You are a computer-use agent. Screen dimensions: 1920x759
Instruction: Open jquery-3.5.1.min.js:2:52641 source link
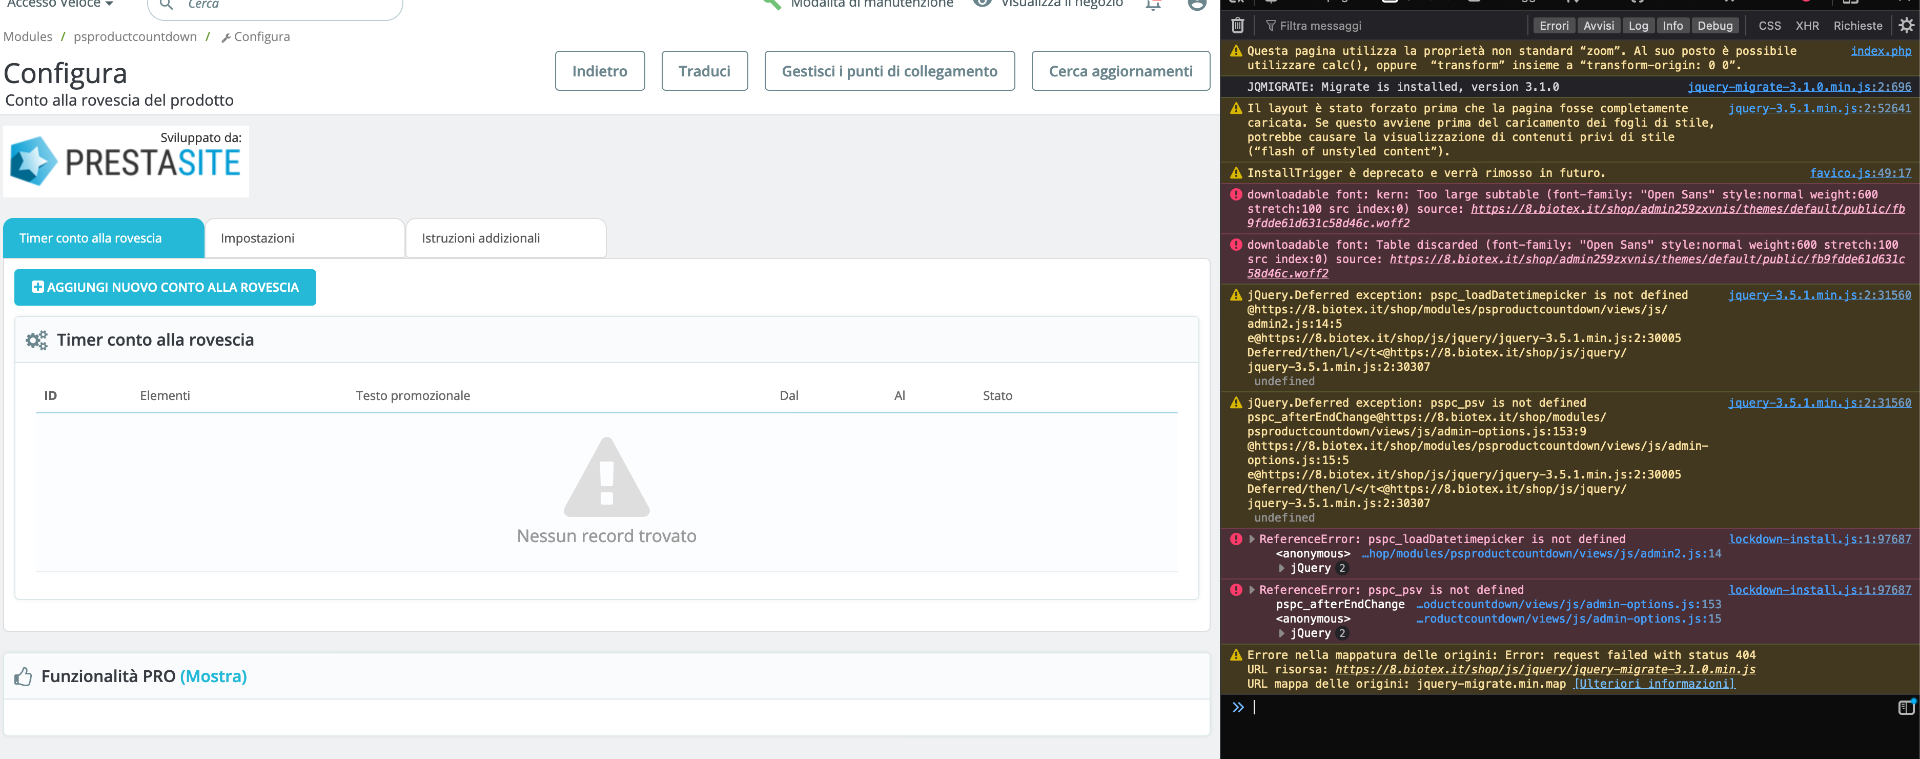pos(1820,108)
